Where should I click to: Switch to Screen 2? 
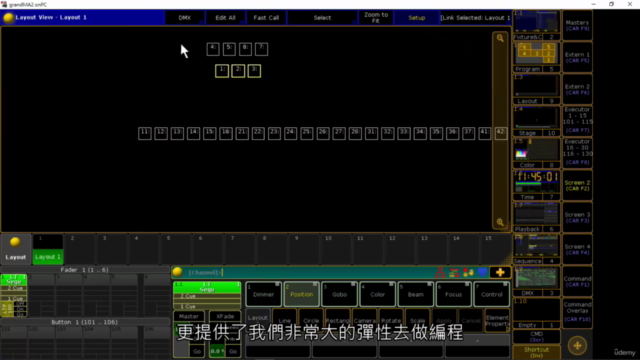[x=577, y=185]
